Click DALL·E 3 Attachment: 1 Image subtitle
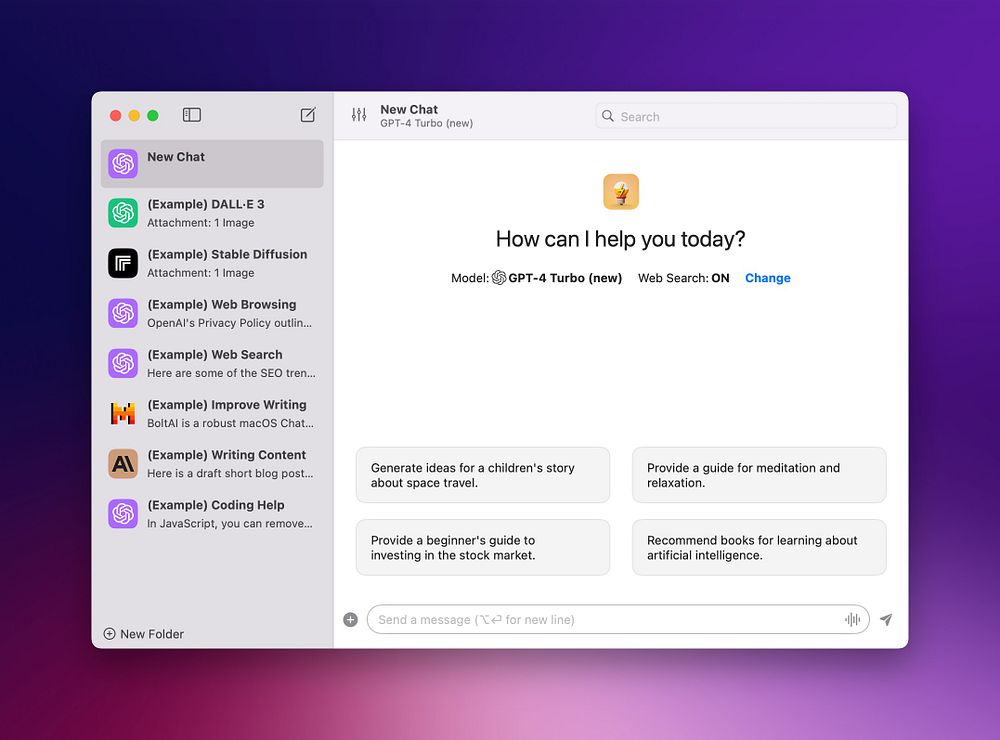The height and width of the screenshot is (740, 1000). tap(201, 223)
